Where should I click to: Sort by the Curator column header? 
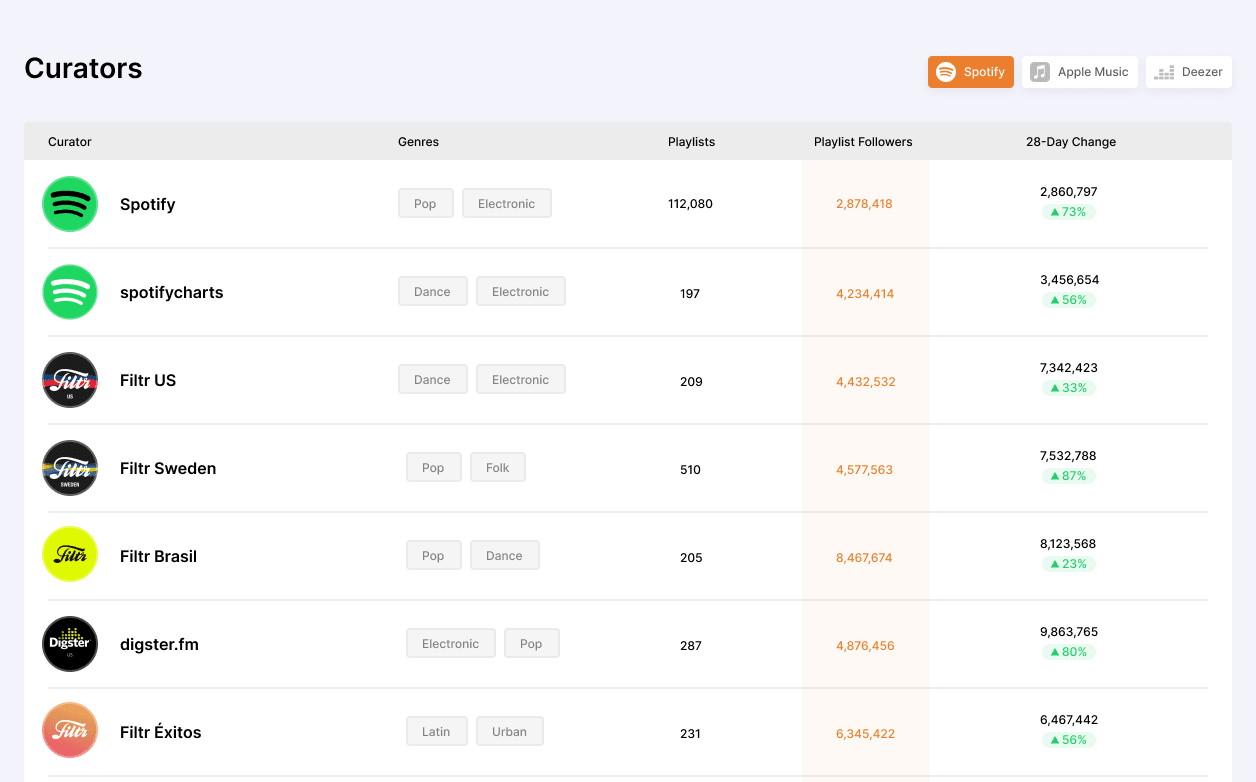70,142
